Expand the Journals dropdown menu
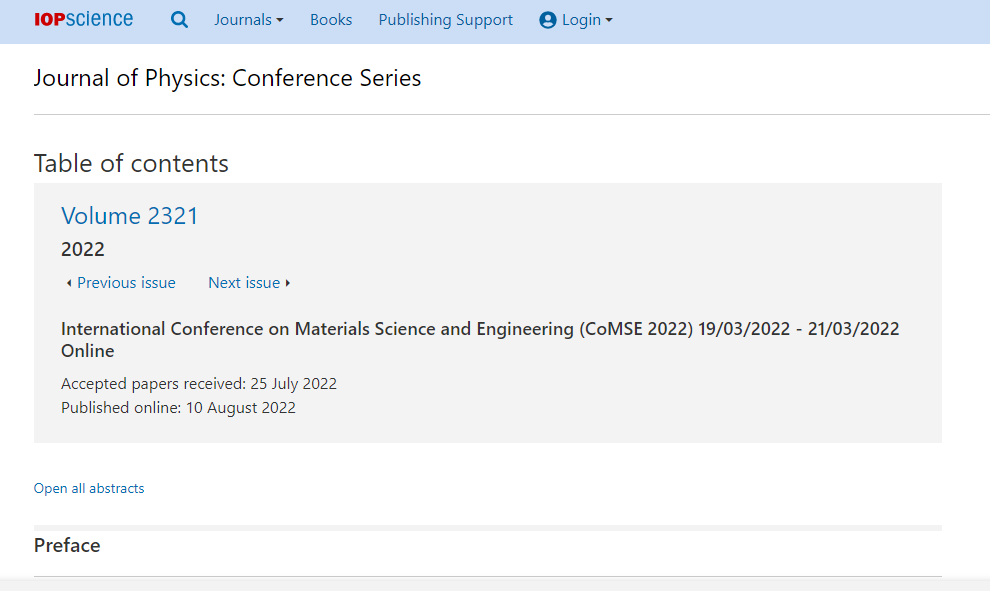Screen dimensions: 990x591 coord(249,20)
